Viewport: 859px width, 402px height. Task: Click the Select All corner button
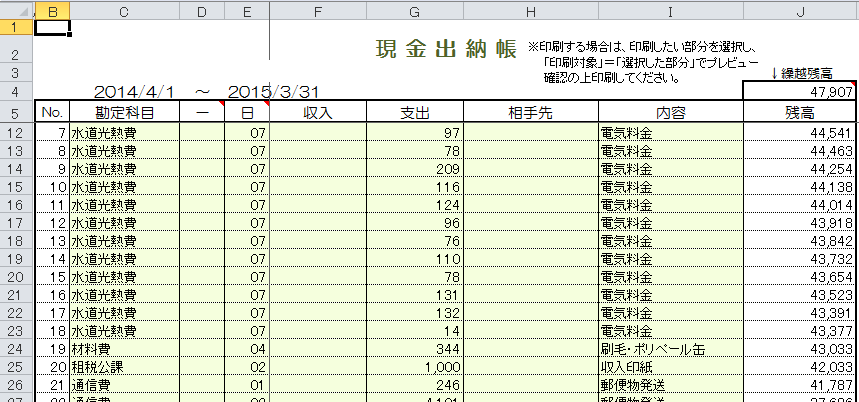point(16,9)
